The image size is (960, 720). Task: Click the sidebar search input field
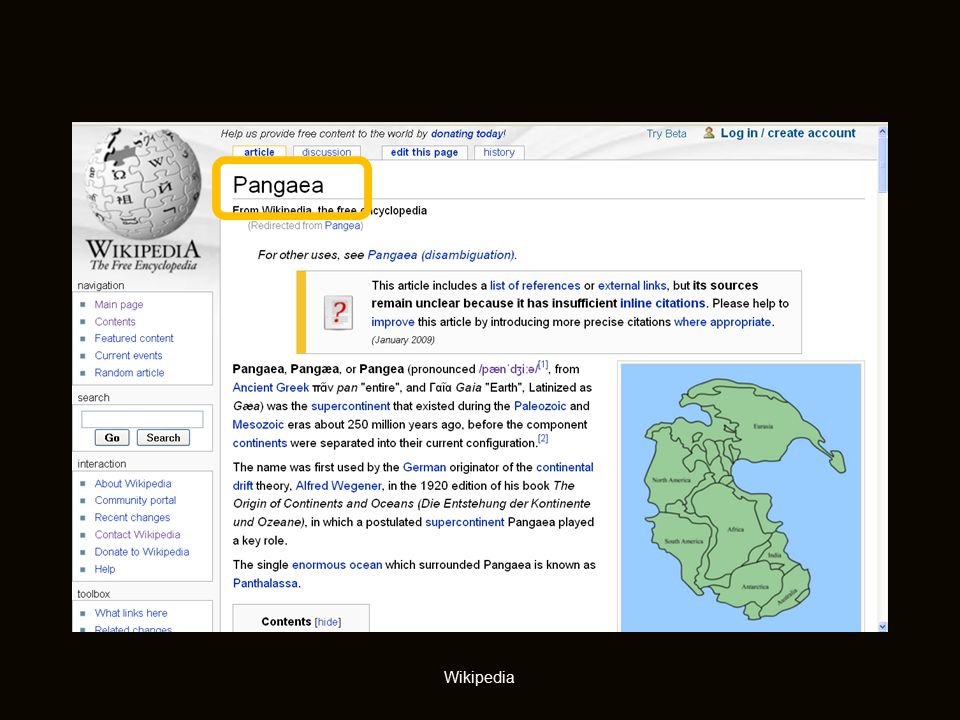(x=142, y=419)
